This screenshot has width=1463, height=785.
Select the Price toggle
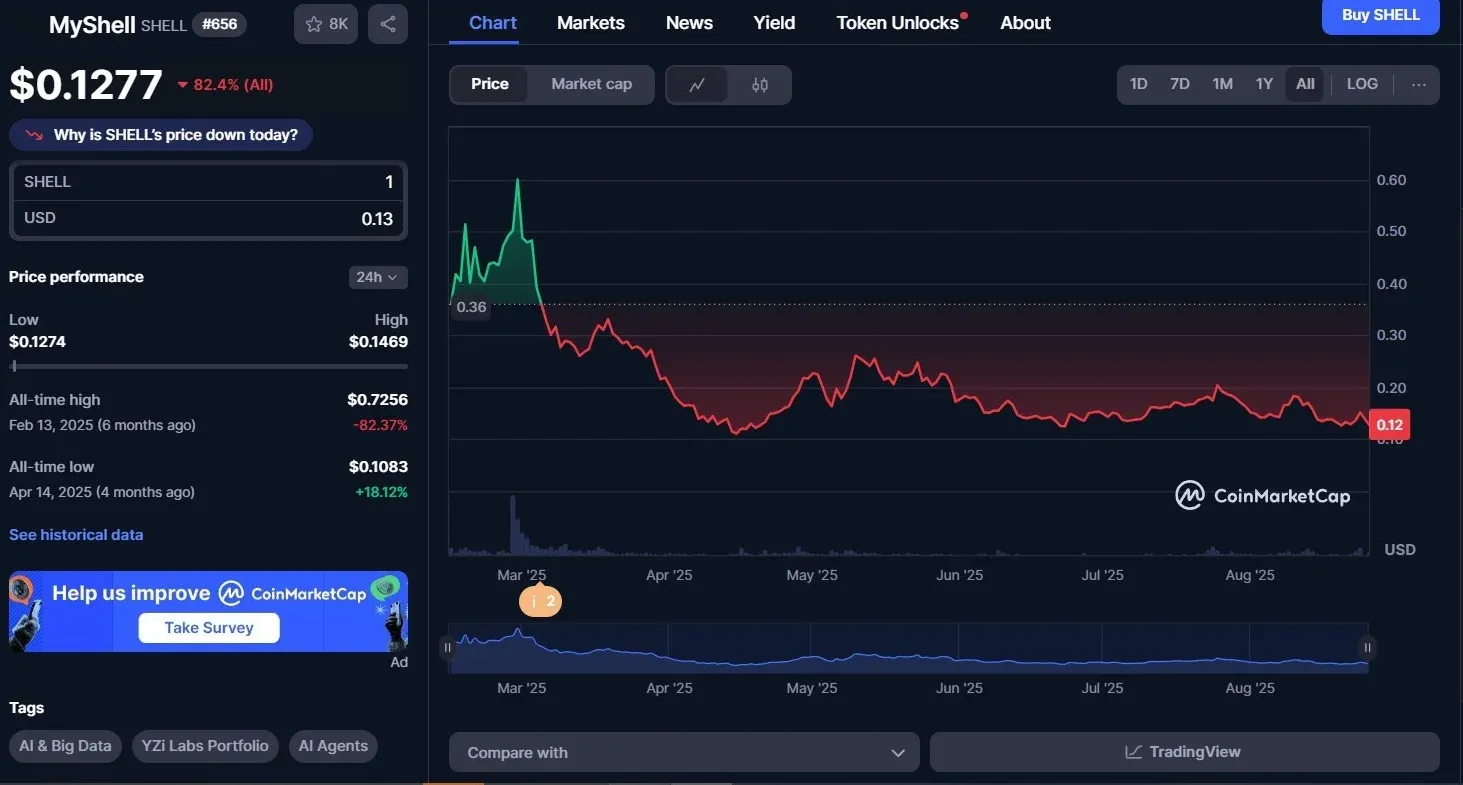click(x=490, y=85)
